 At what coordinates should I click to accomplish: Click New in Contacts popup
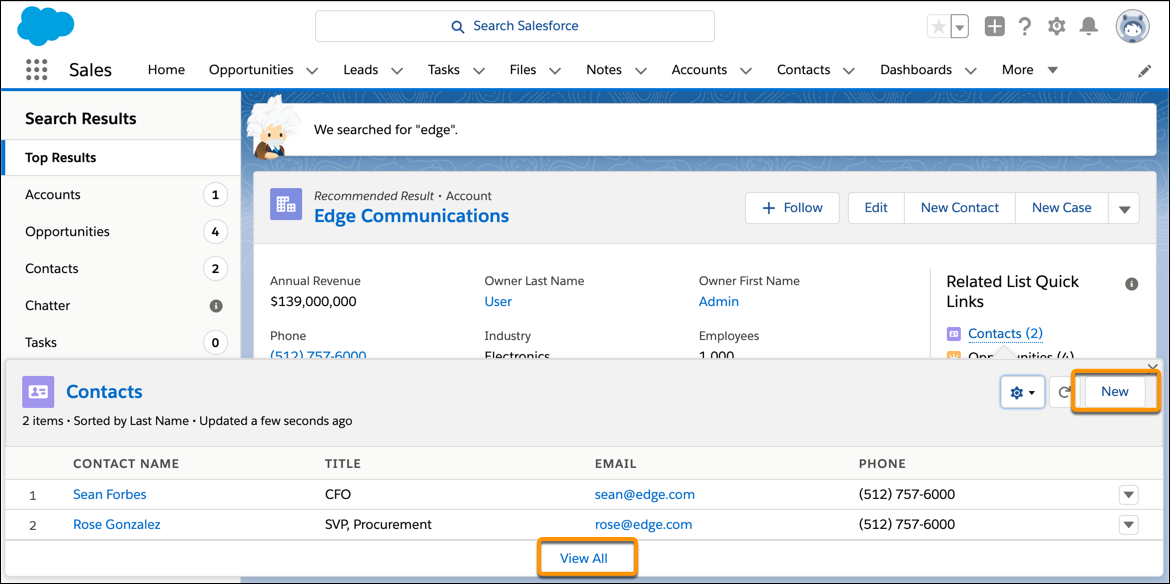1115,392
